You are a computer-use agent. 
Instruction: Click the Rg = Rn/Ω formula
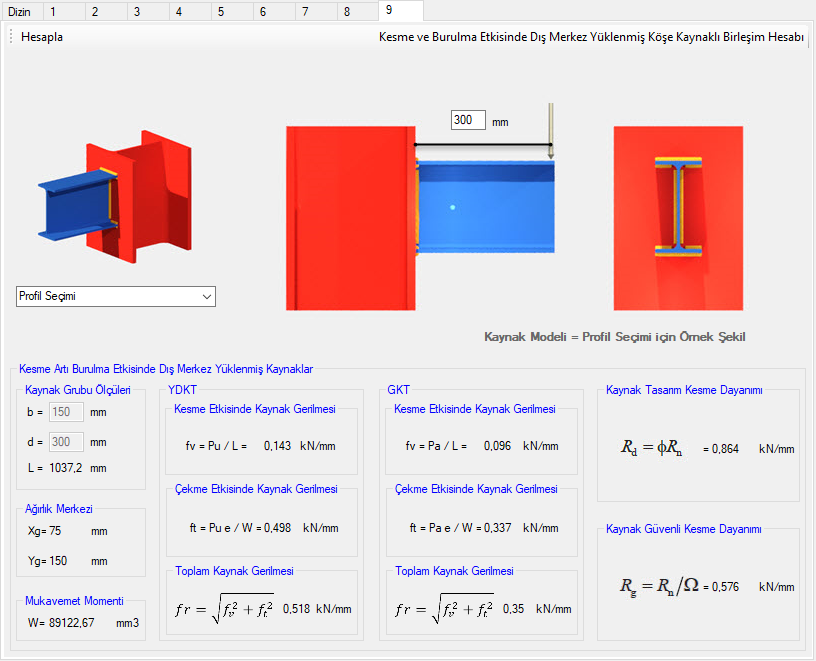click(x=659, y=586)
